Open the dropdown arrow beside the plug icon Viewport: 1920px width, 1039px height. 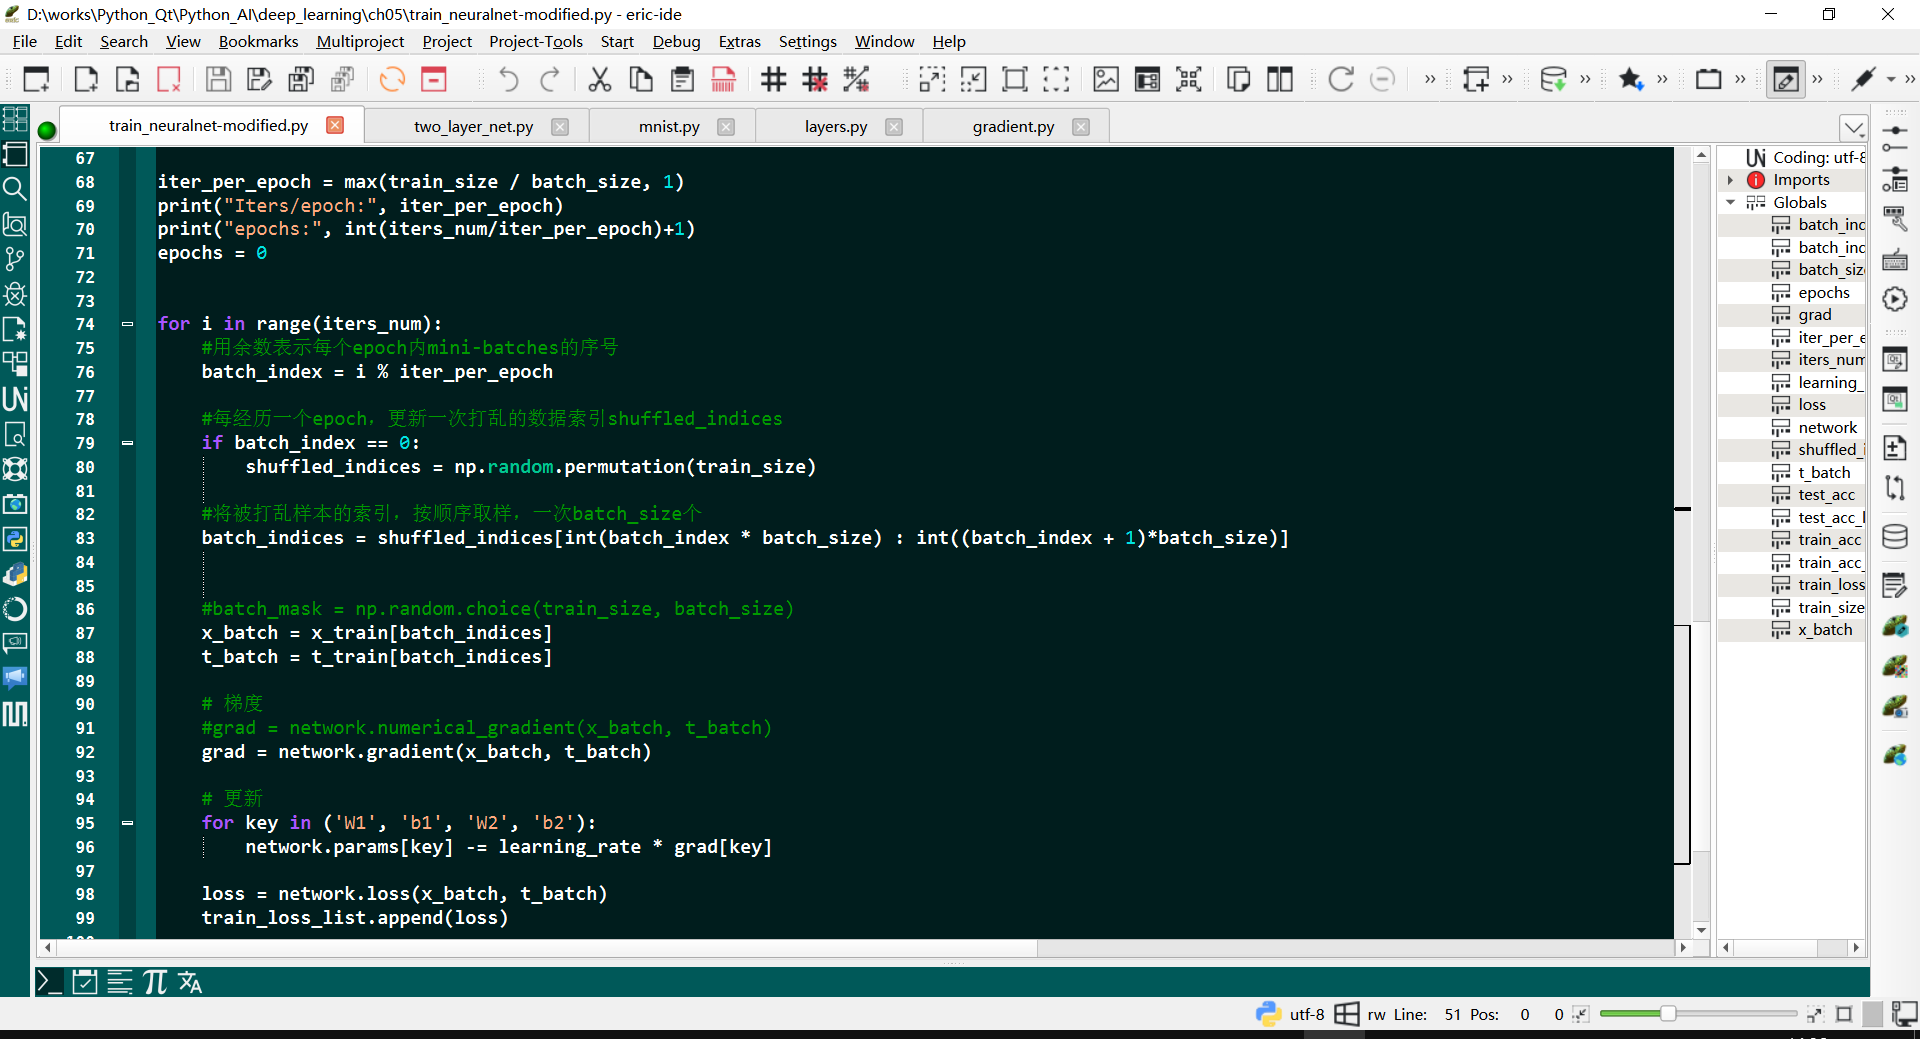pos(1891,79)
